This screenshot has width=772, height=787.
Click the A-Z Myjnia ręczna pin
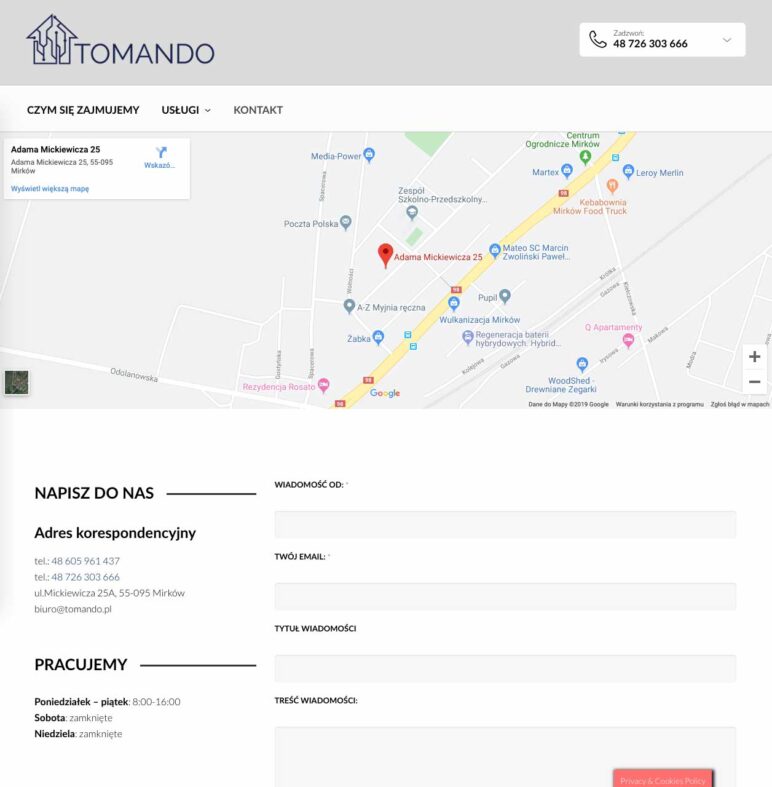(349, 306)
